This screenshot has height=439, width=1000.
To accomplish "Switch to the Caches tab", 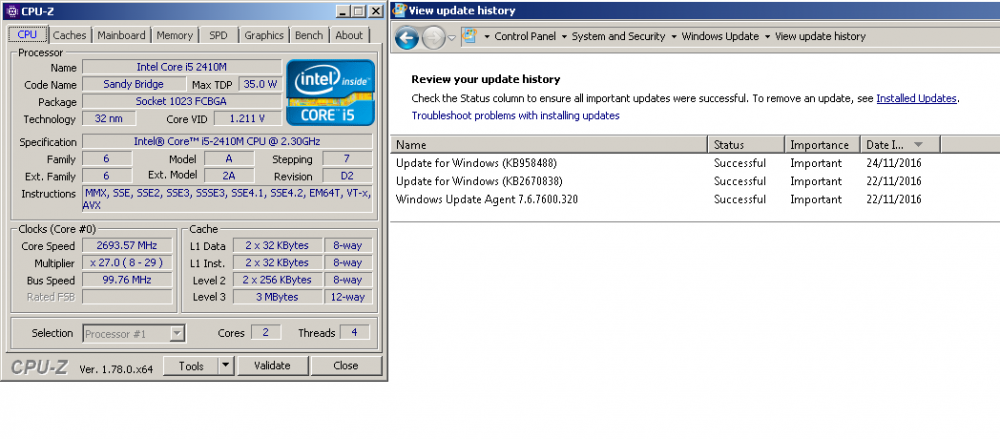I will (70, 36).
